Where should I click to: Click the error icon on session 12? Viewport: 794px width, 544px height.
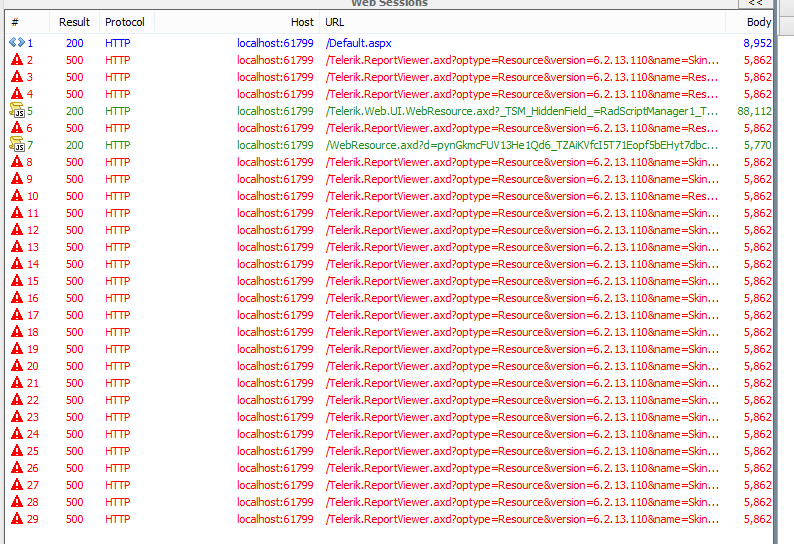(x=17, y=229)
